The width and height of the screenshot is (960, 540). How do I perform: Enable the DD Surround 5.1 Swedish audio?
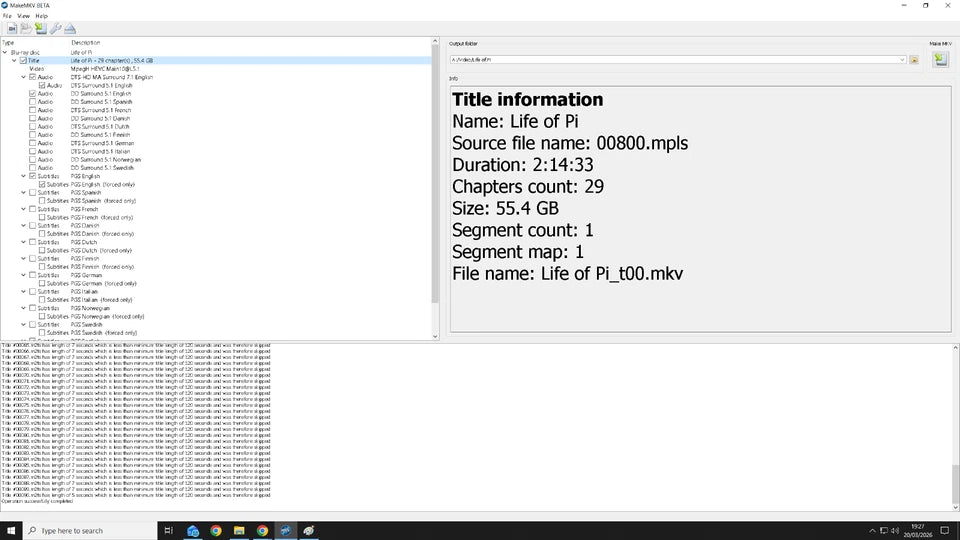pos(32,168)
